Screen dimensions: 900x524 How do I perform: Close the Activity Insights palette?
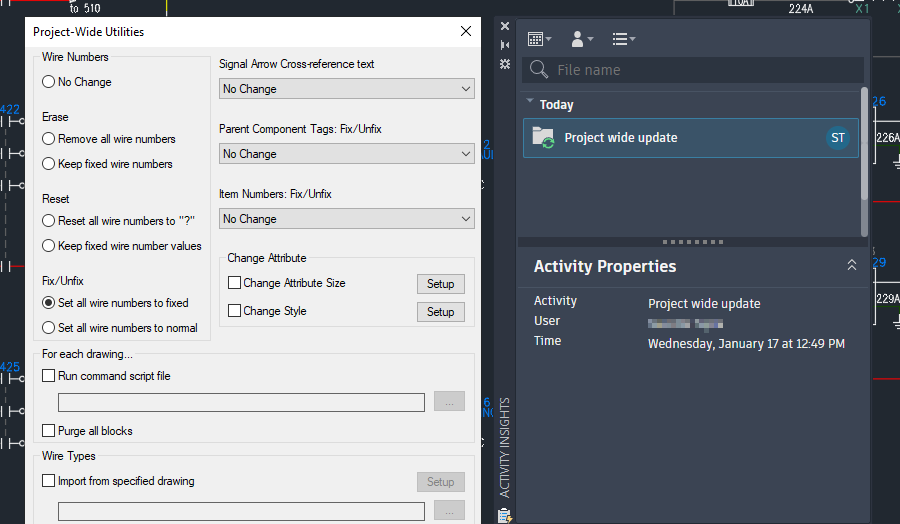(505, 26)
